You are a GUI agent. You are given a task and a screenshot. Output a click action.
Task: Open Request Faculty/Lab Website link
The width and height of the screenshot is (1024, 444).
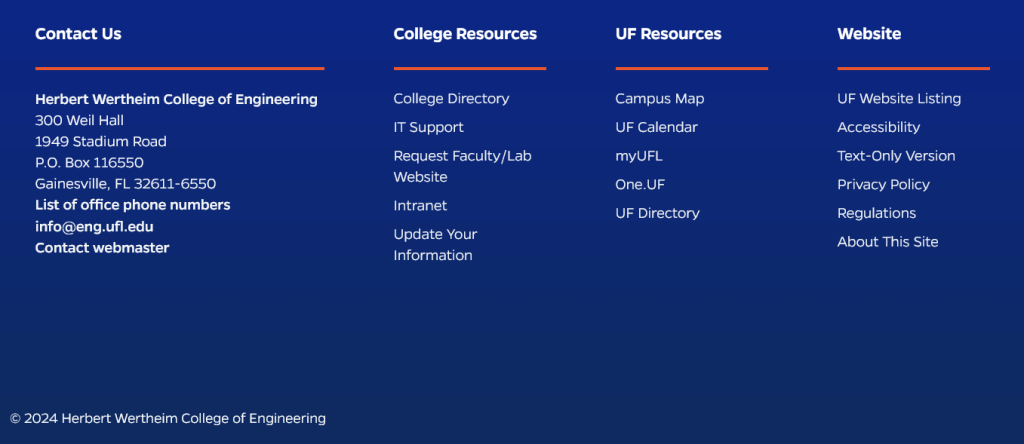coord(462,166)
